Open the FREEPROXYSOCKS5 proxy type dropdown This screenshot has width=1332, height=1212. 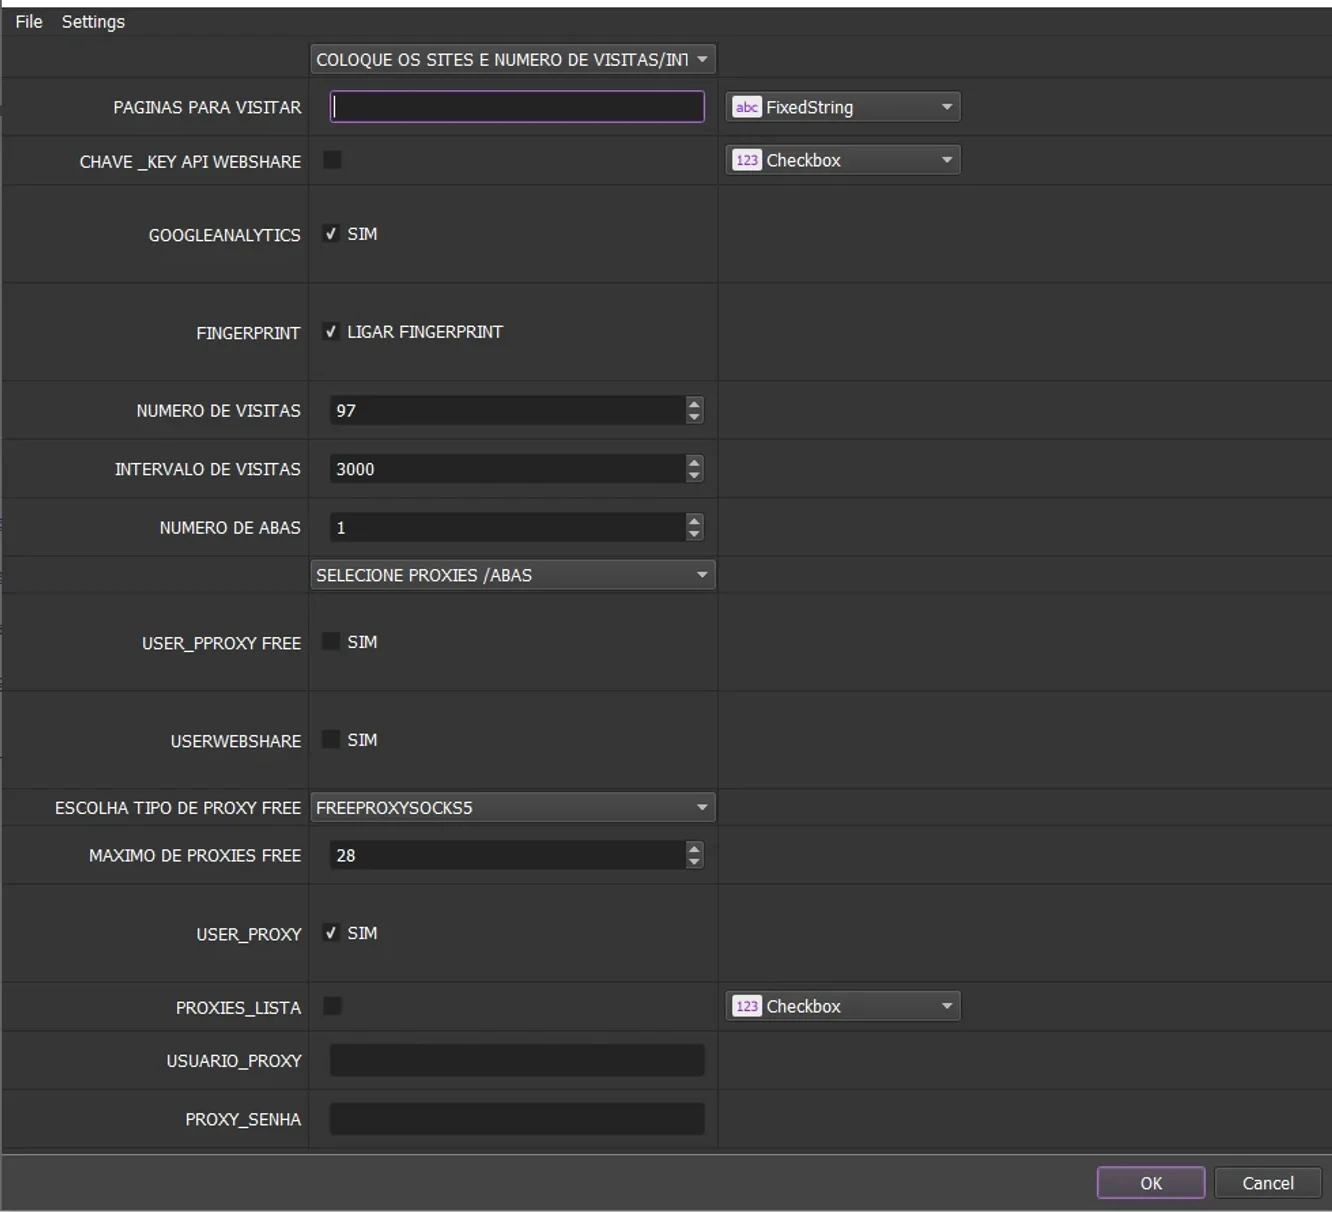coord(513,807)
